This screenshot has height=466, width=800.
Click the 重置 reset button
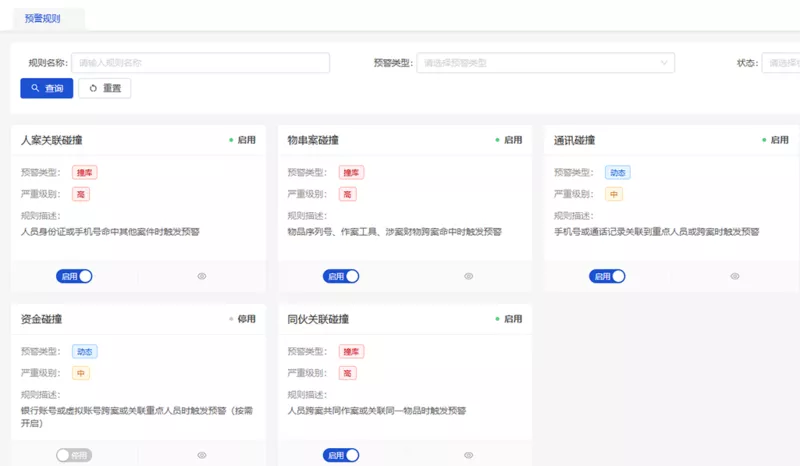tap(105, 88)
